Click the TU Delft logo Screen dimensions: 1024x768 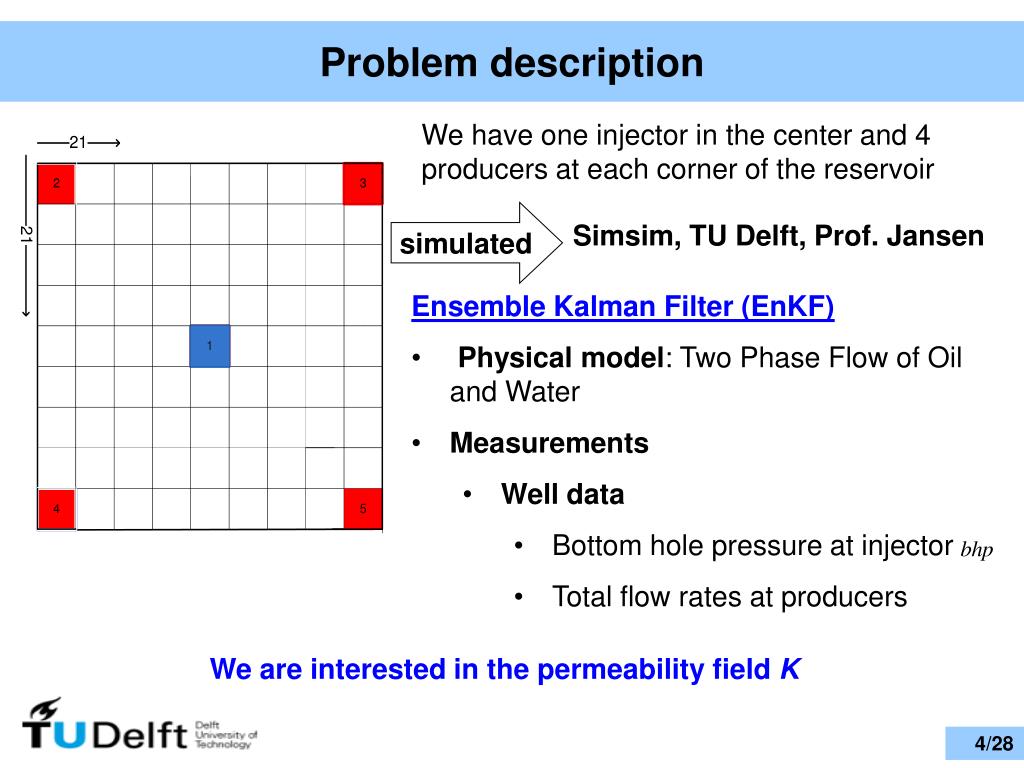(x=140, y=724)
